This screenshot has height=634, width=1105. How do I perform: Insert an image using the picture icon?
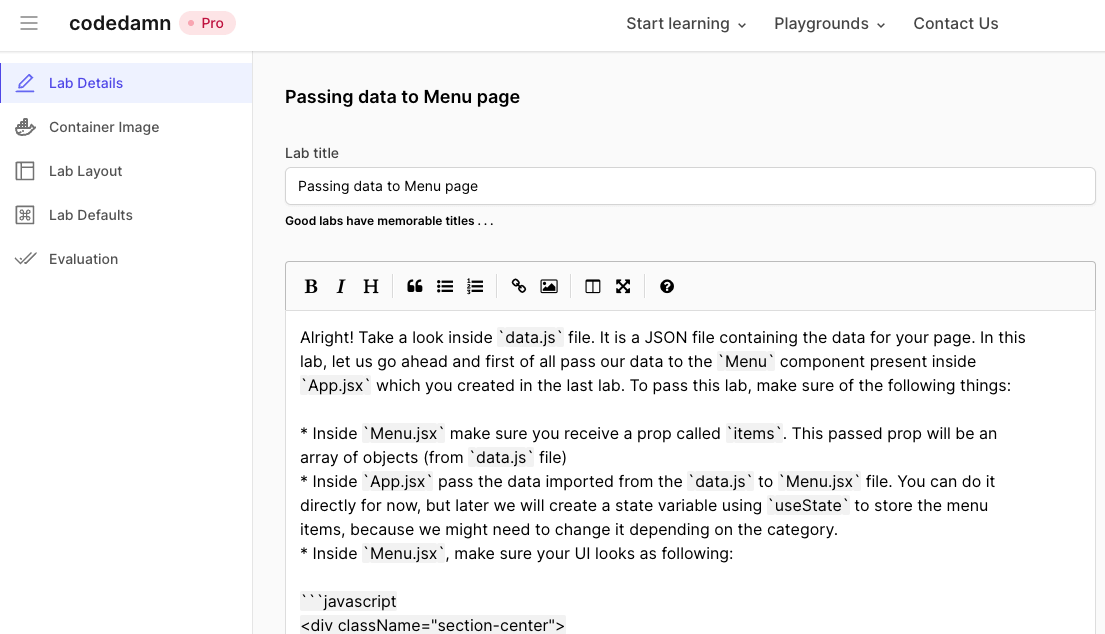[x=549, y=287]
